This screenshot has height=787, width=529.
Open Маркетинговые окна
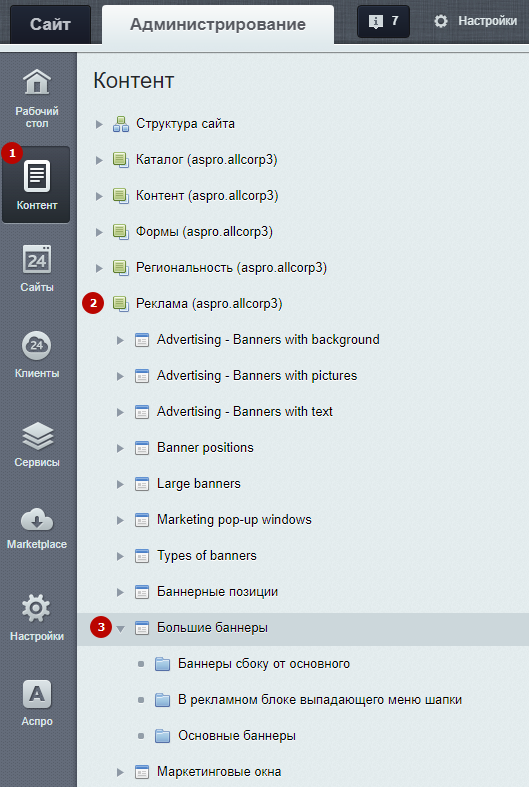219,771
